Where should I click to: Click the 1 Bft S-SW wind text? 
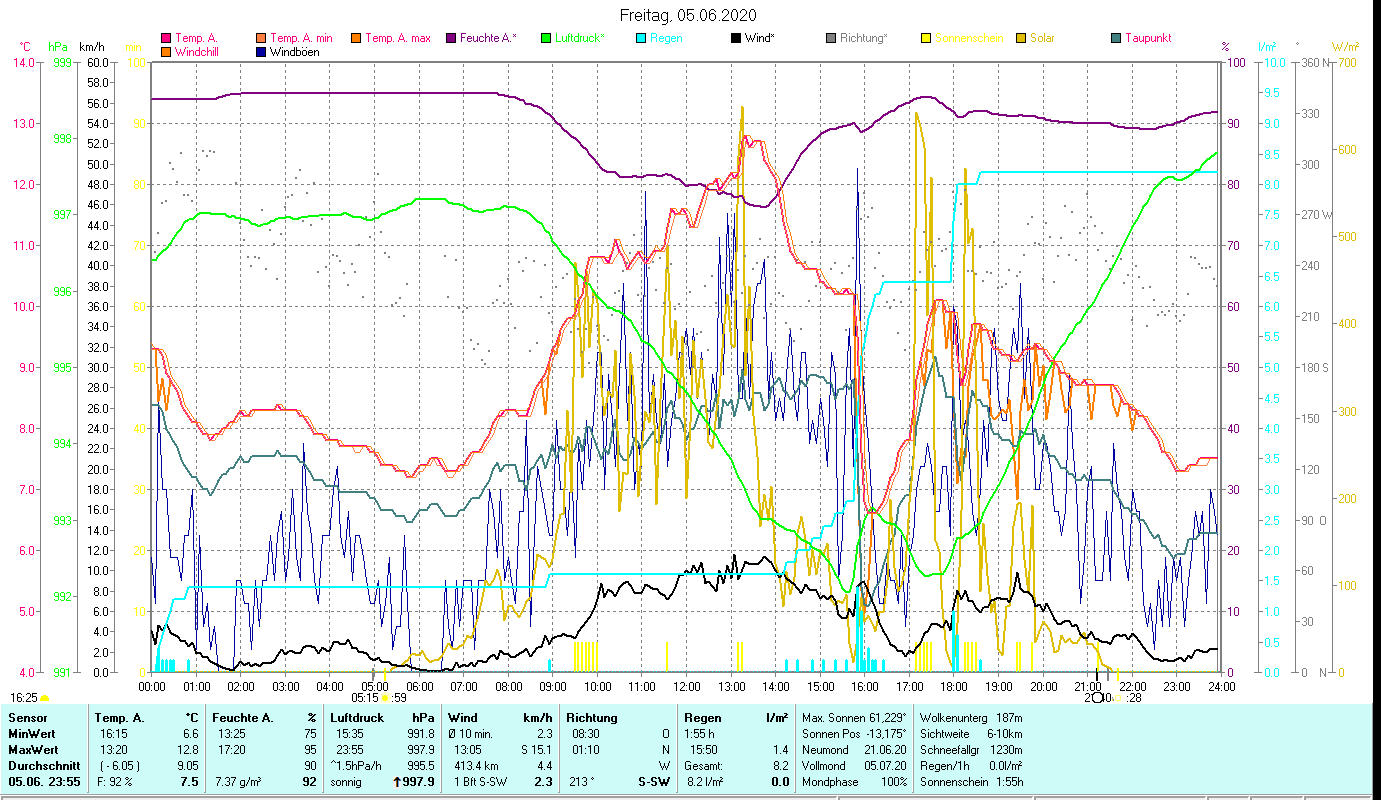pos(481,782)
